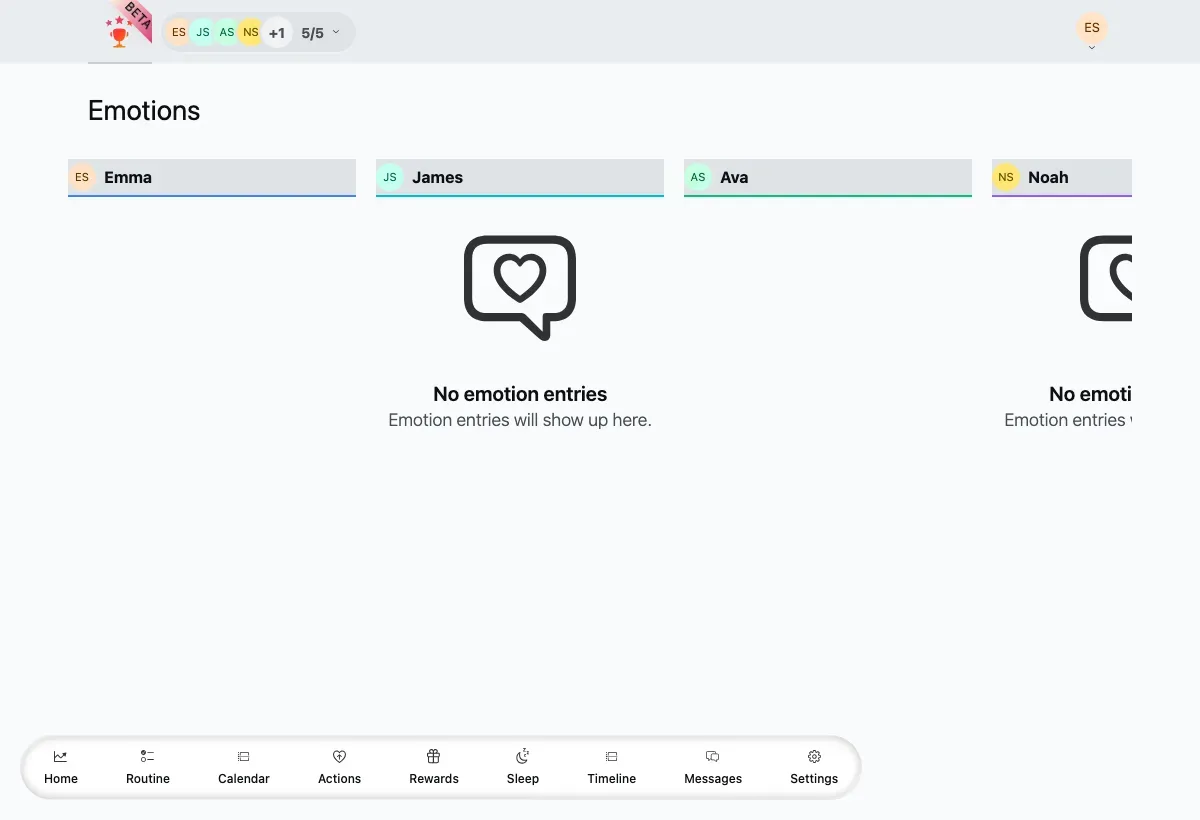Viewport: 1200px width, 820px height.
Task: Select the AS avatar in family selector
Action: 227,32
